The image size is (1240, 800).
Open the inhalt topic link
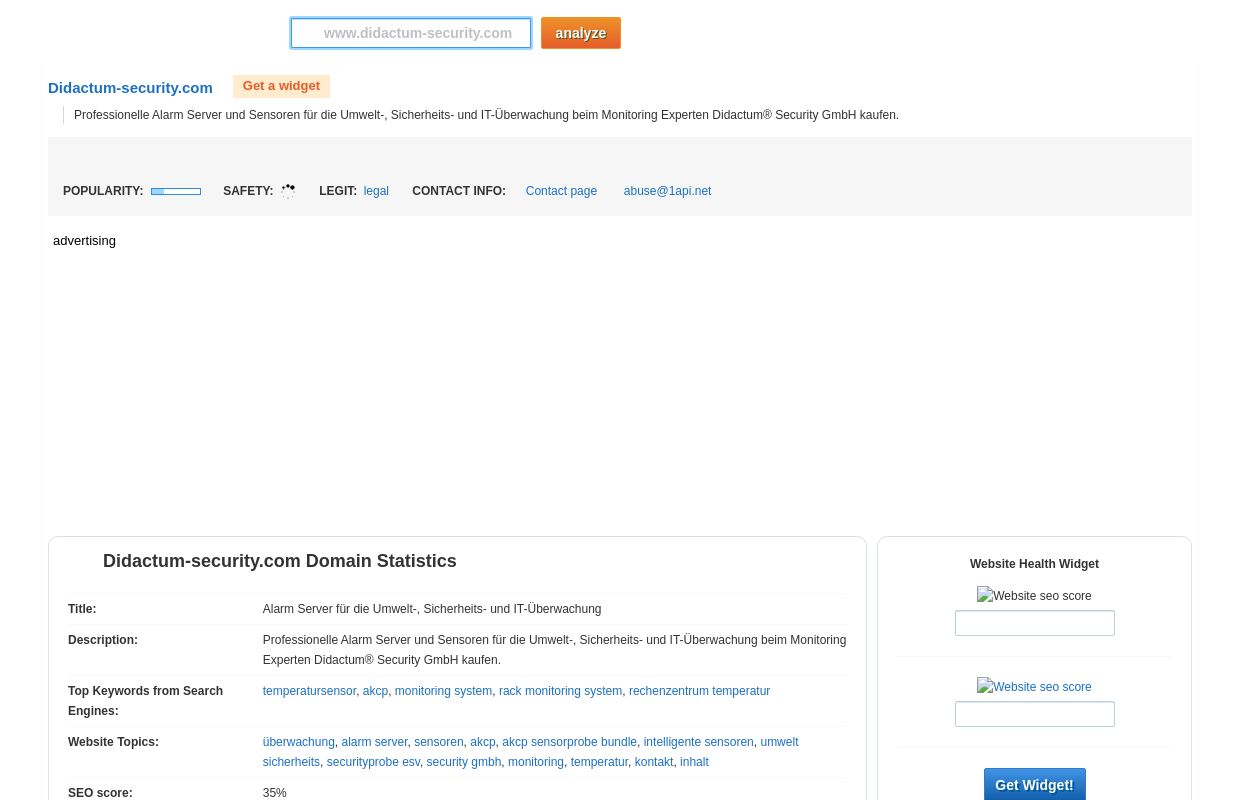coord(694,762)
